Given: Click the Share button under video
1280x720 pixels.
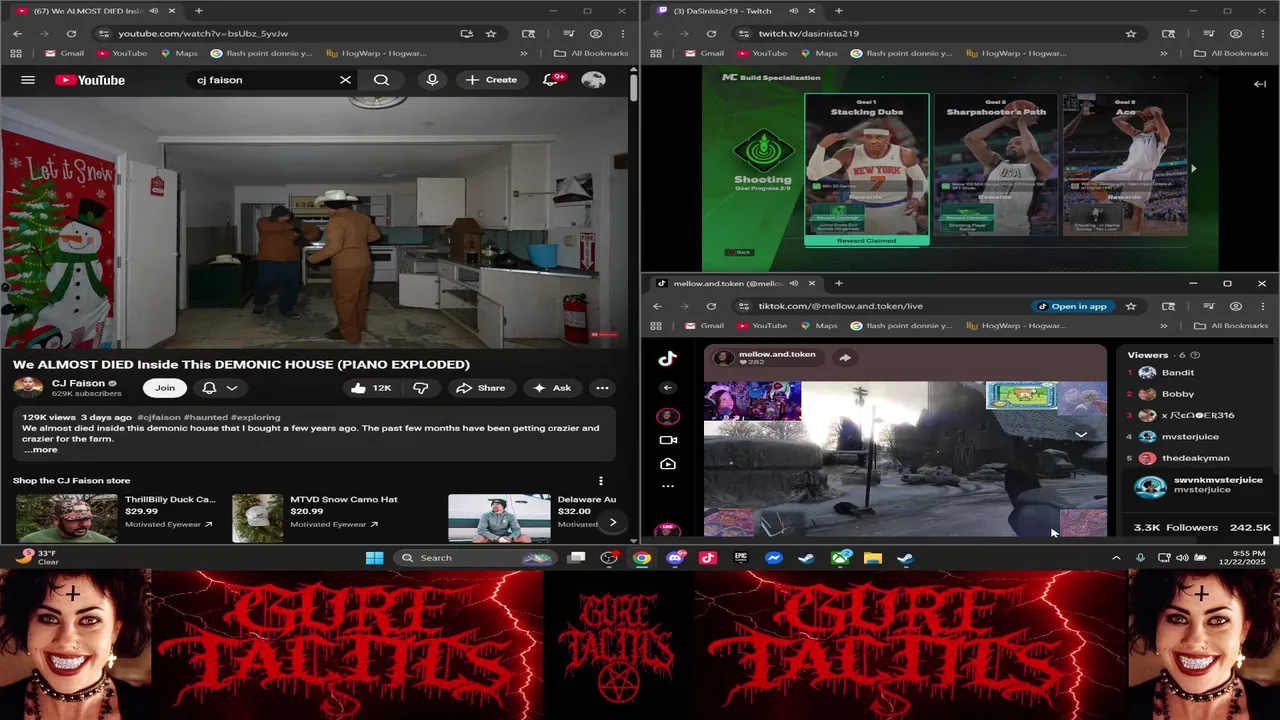Looking at the screenshot, I should [480, 388].
